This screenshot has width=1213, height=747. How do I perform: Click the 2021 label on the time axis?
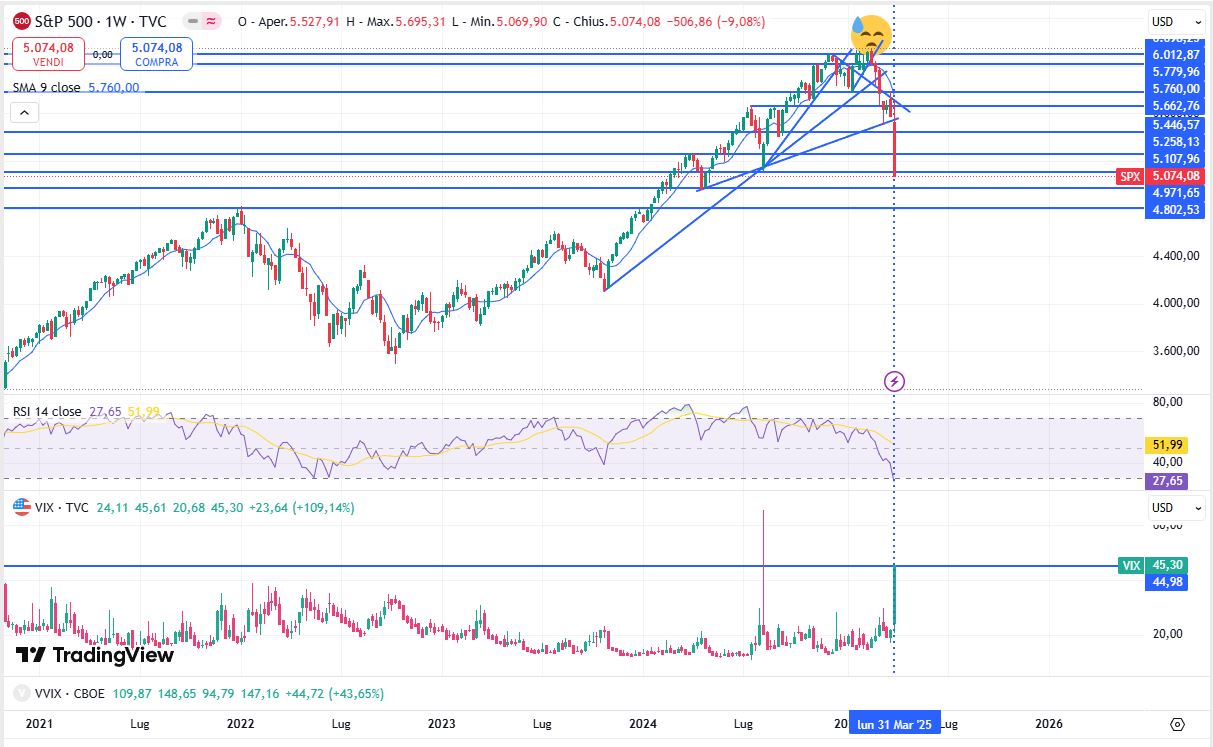[38, 724]
